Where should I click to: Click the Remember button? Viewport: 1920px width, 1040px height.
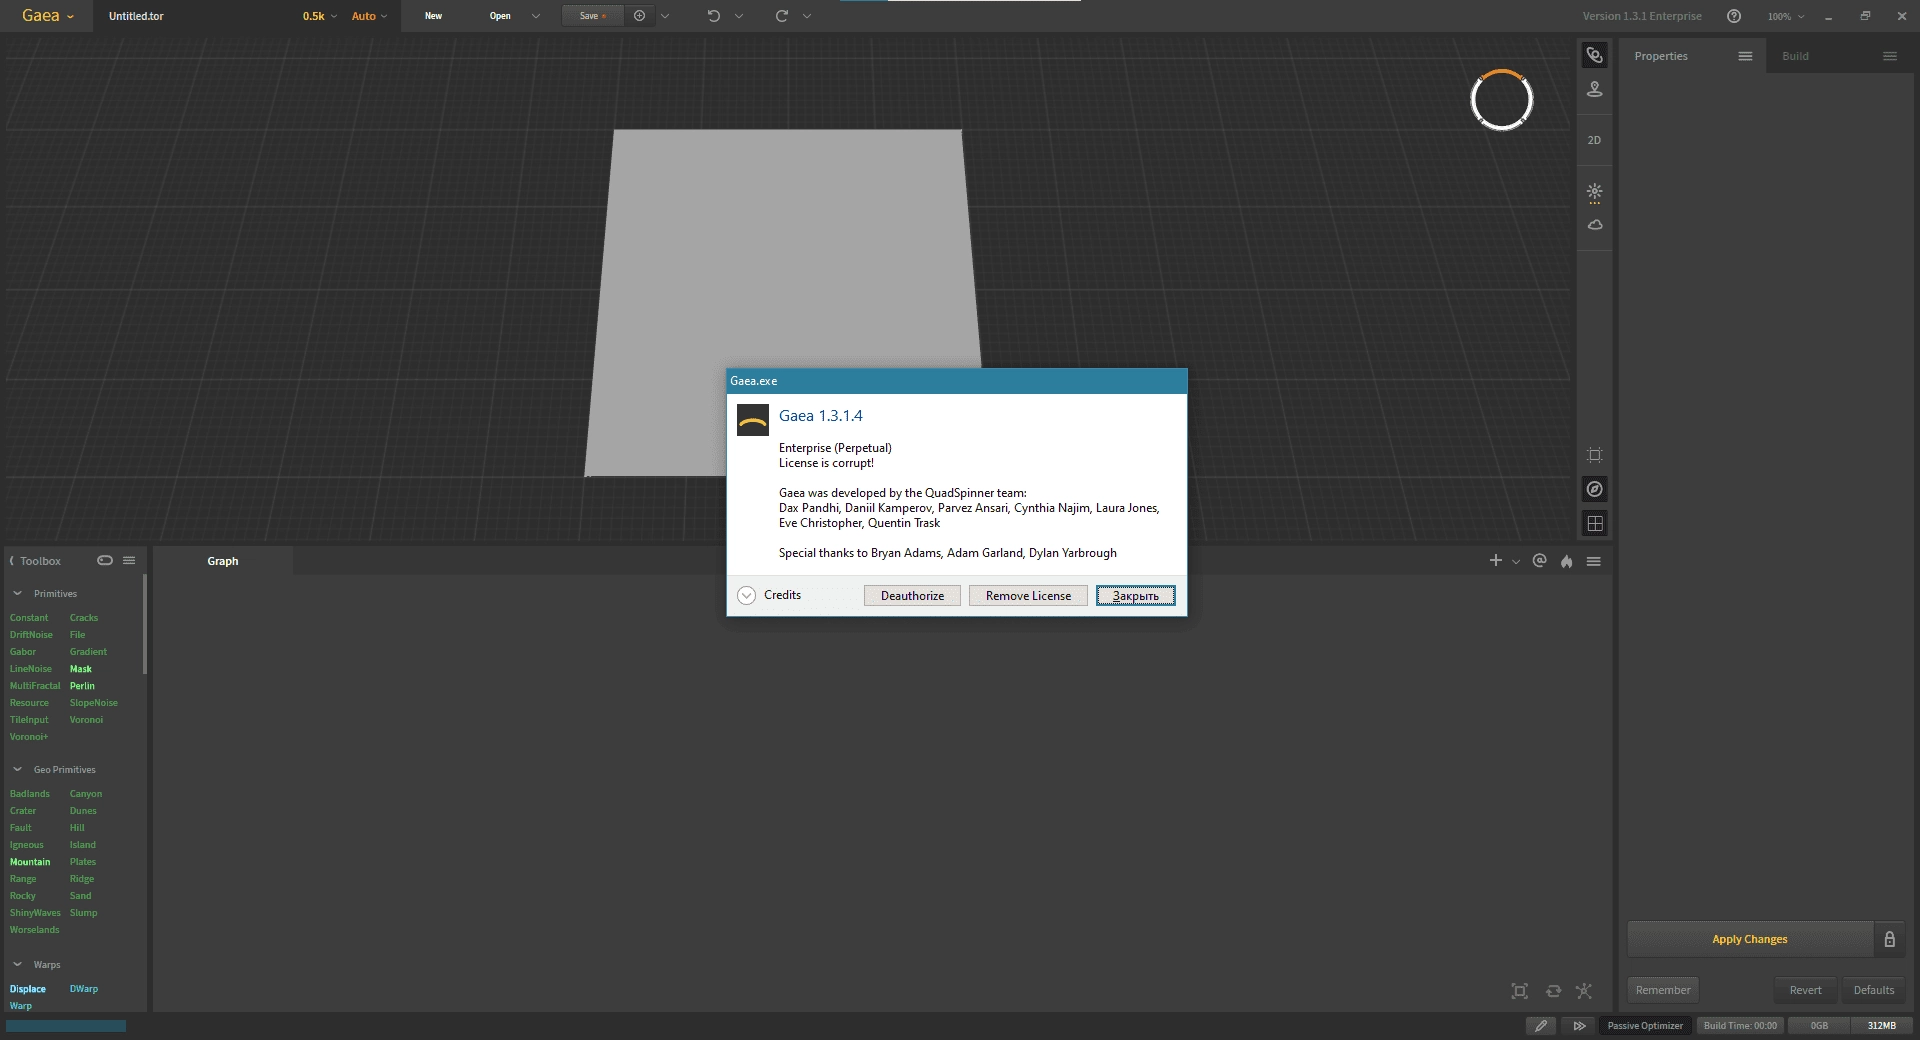tap(1663, 990)
